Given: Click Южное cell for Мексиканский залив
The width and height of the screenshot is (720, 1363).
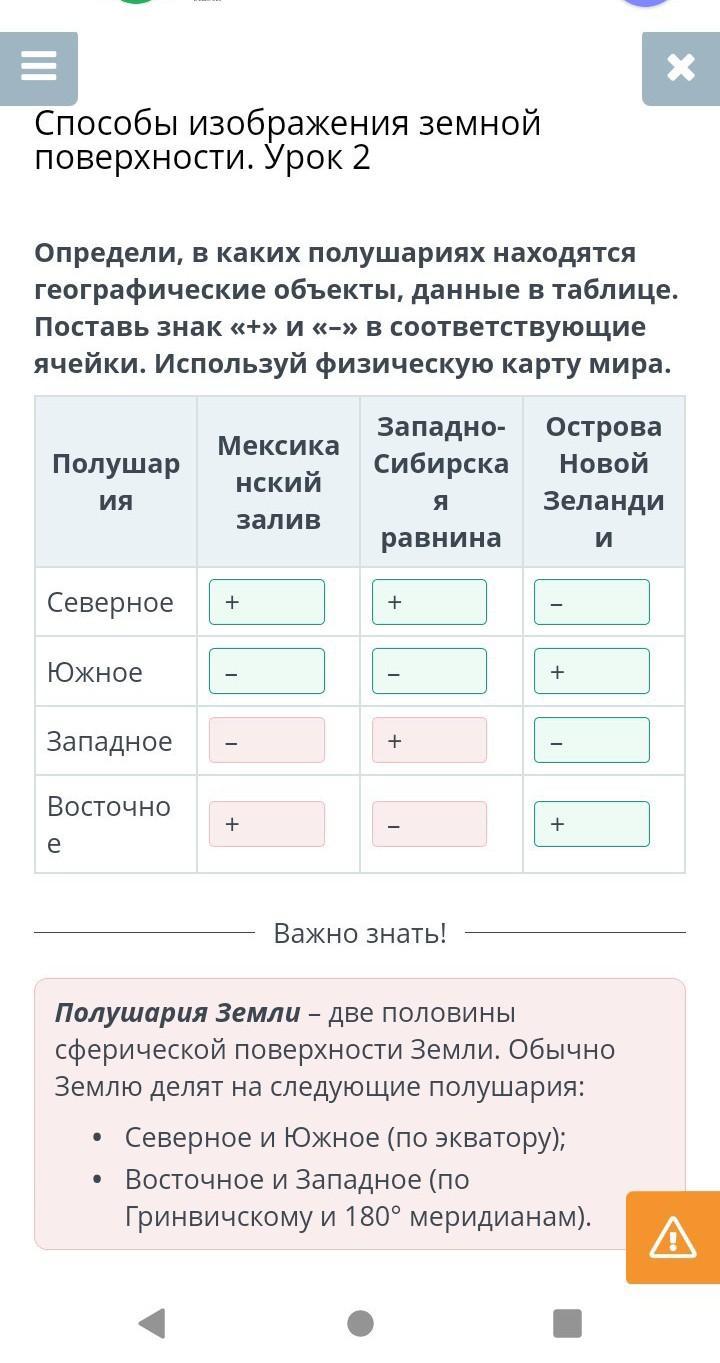Looking at the screenshot, I should click(267, 671).
